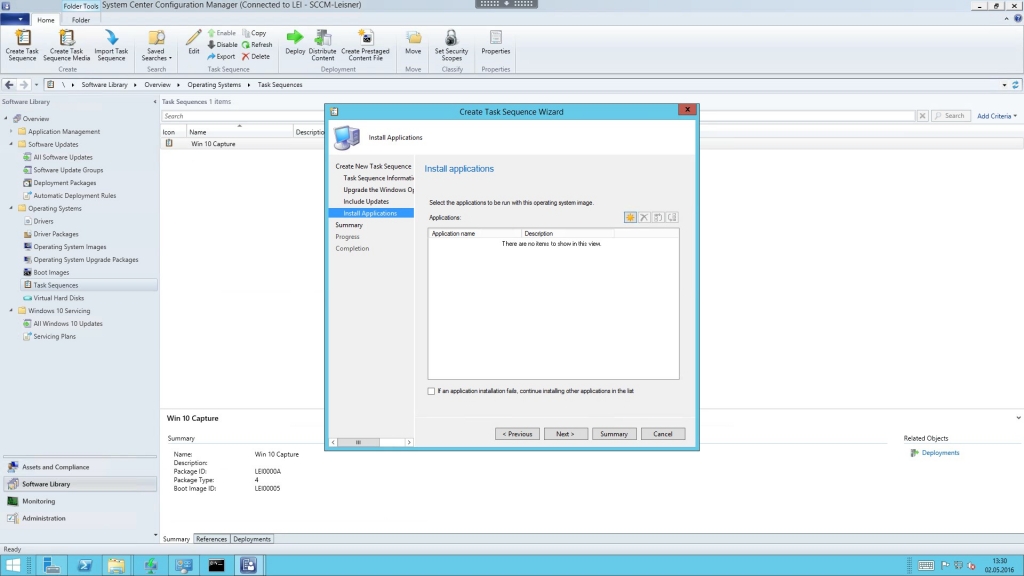The height and width of the screenshot is (576, 1024).
Task: Open PowerShell from taskbar
Action: (x=84, y=566)
